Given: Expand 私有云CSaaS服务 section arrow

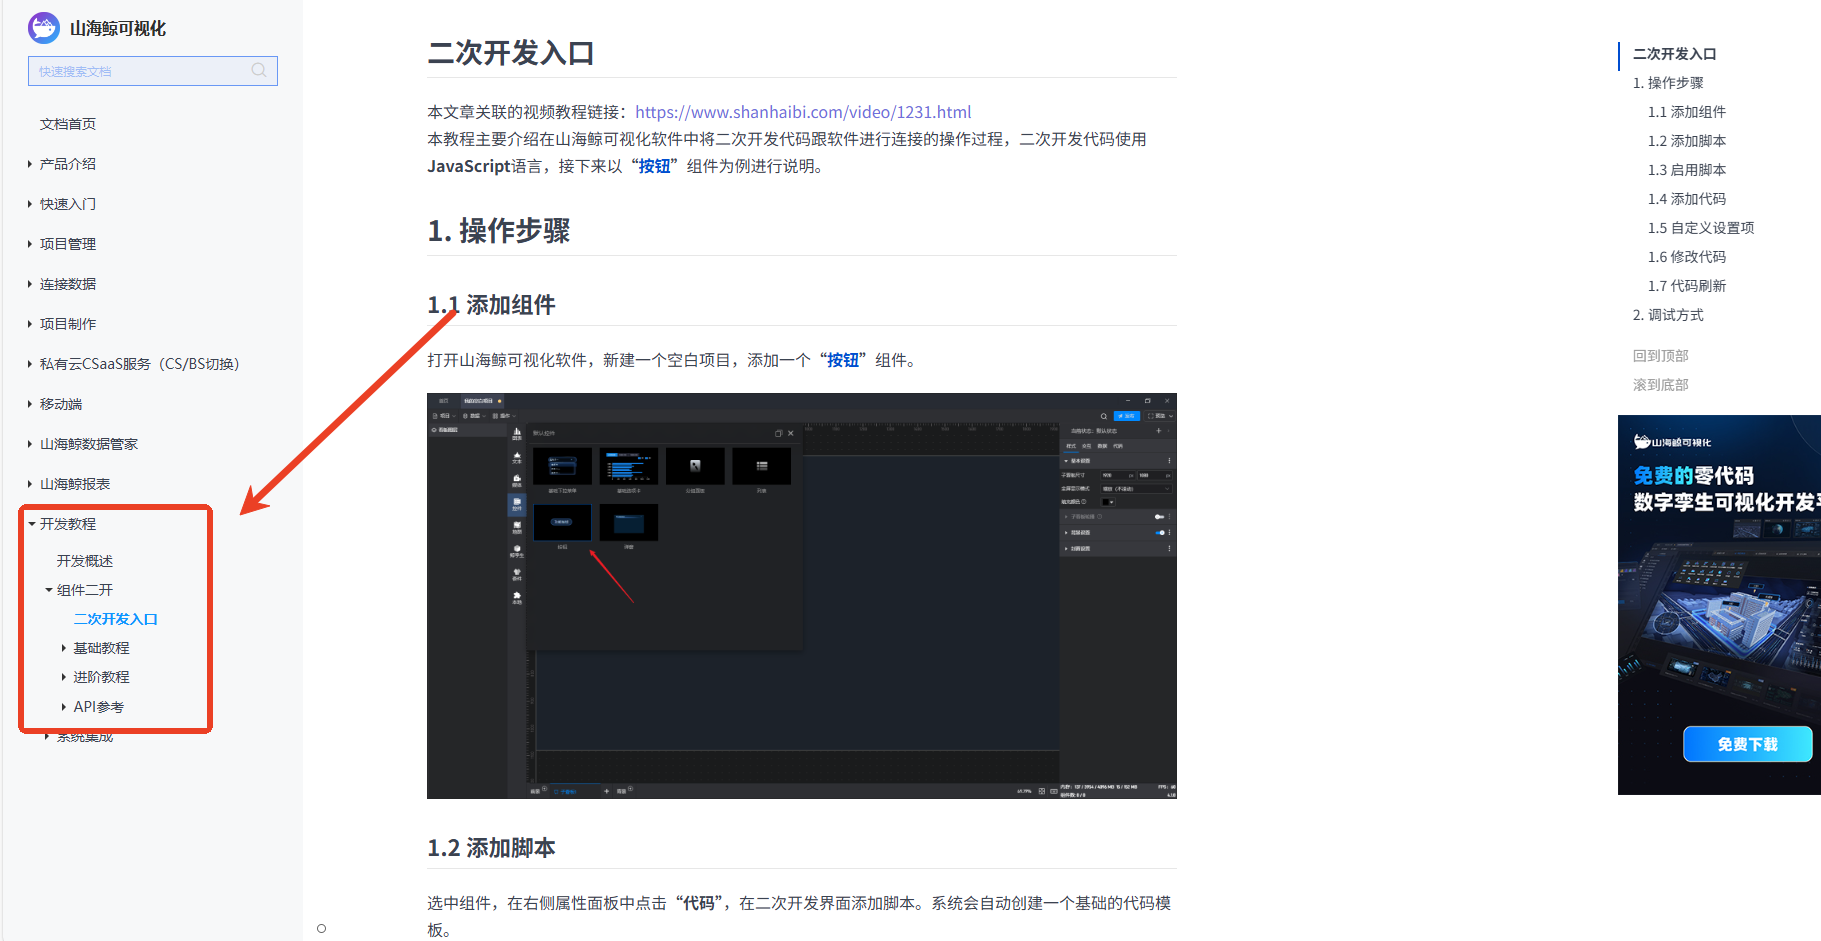Looking at the screenshot, I should [30, 364].
